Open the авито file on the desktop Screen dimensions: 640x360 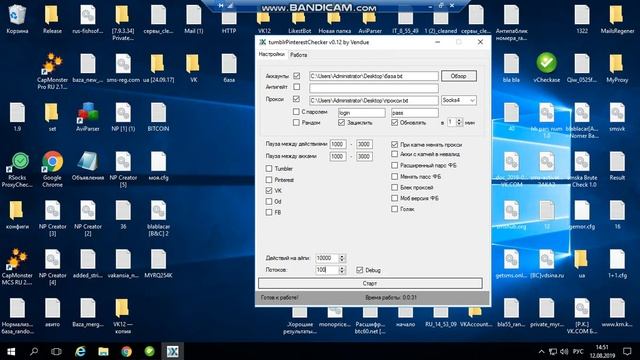point(52,312)
